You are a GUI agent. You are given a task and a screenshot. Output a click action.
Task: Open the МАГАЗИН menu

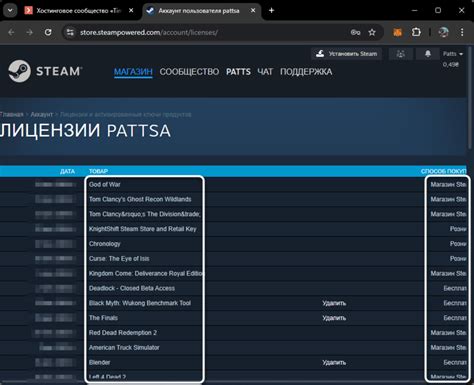pos(133,72)
